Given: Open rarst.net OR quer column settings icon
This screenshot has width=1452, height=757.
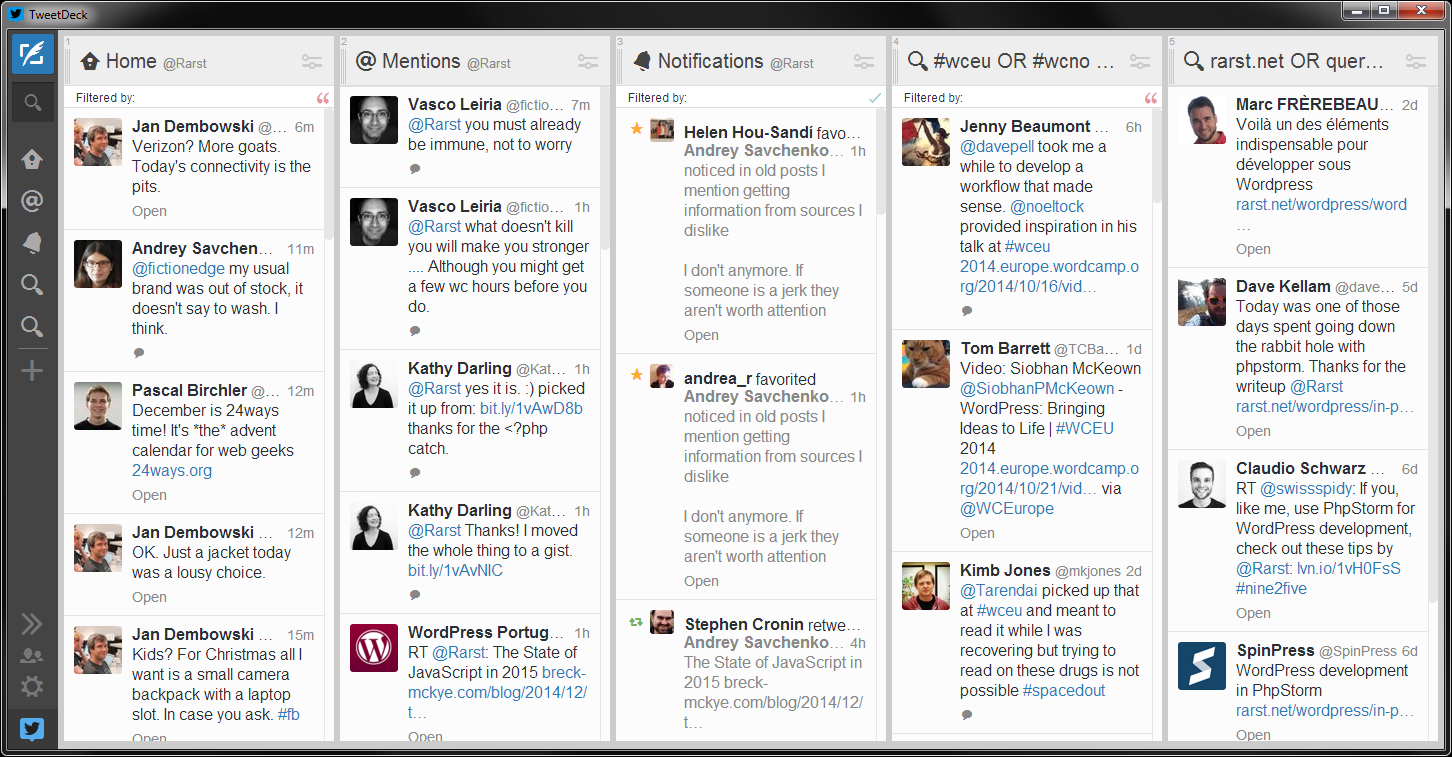Looking at the screenshot, I should pos(1416,62).
